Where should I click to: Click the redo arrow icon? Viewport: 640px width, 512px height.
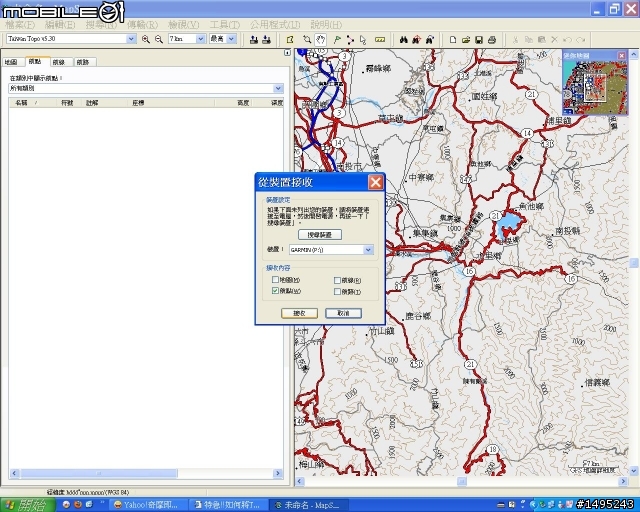581,40
